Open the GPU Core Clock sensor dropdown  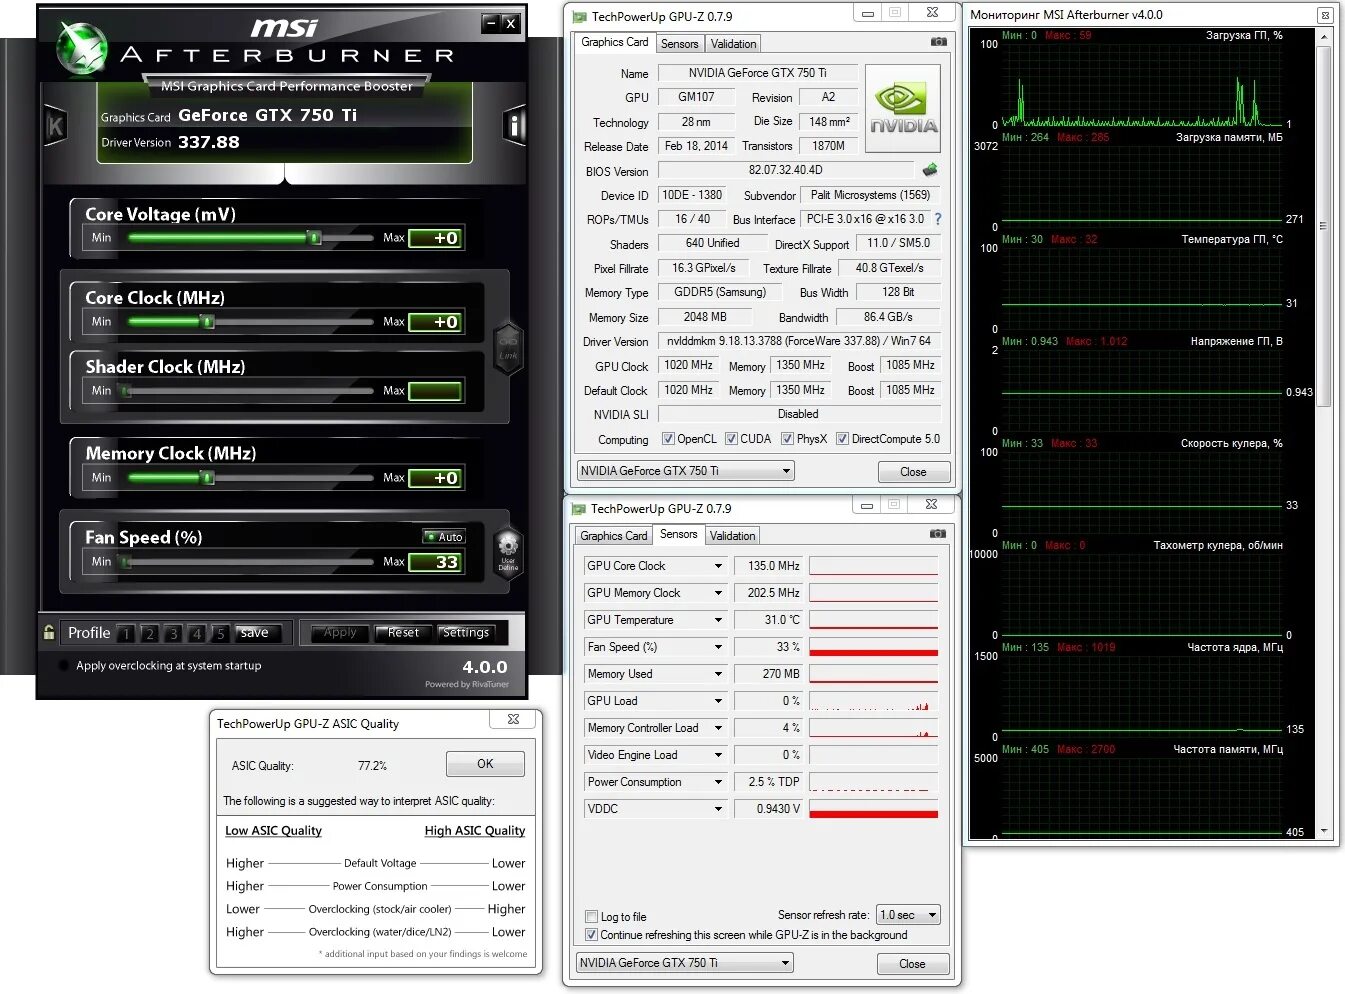point(717,566)
